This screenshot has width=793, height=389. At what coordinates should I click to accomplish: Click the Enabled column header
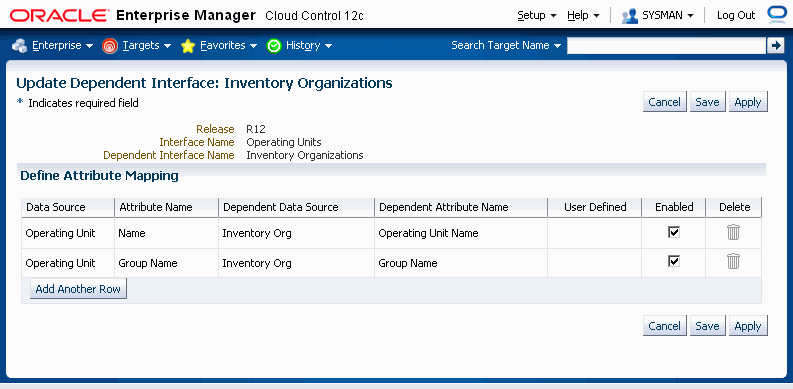pyautogui.click(x=674, y=207)
